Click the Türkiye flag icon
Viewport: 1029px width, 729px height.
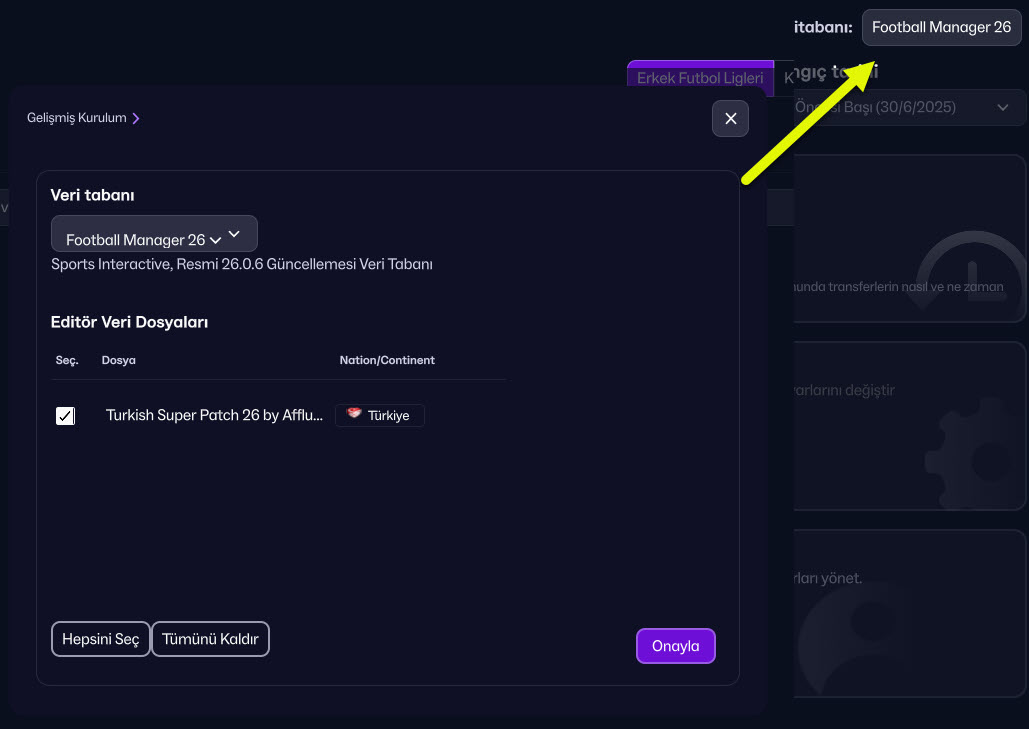click(354, 415)
